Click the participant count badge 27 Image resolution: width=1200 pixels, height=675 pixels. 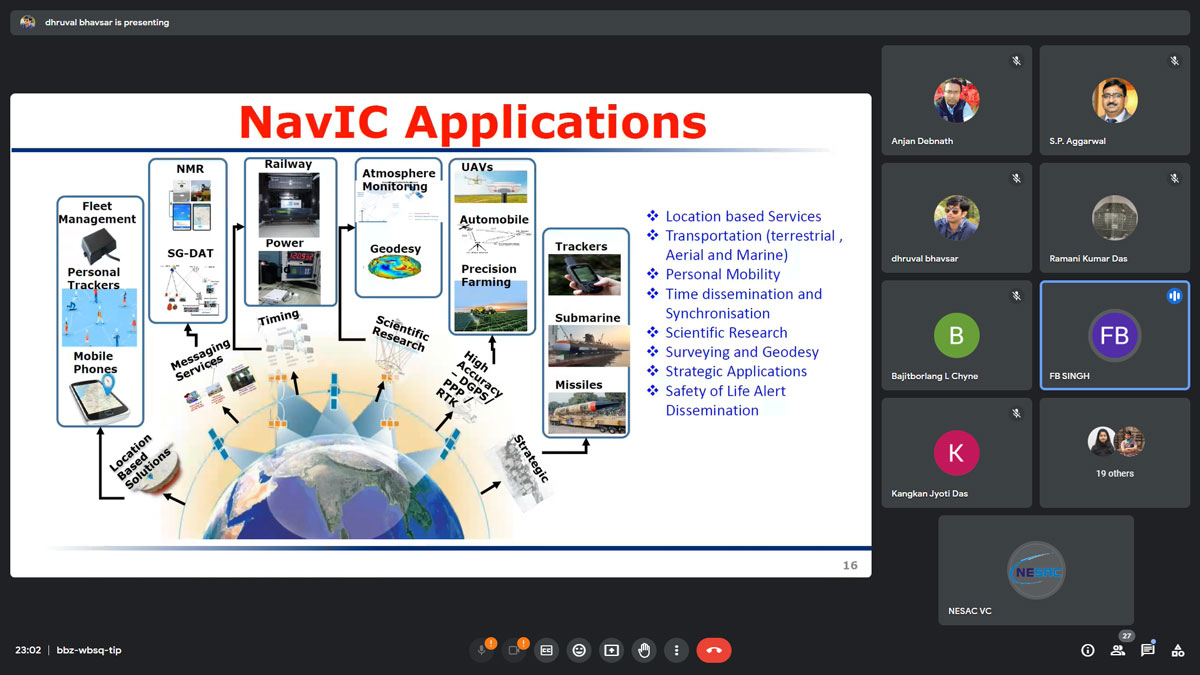pos(1126,636)
